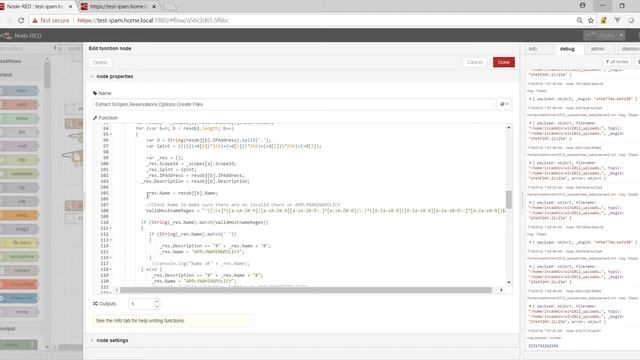Expand the subflows palette category
640x360 pixels.
[11, 61]
